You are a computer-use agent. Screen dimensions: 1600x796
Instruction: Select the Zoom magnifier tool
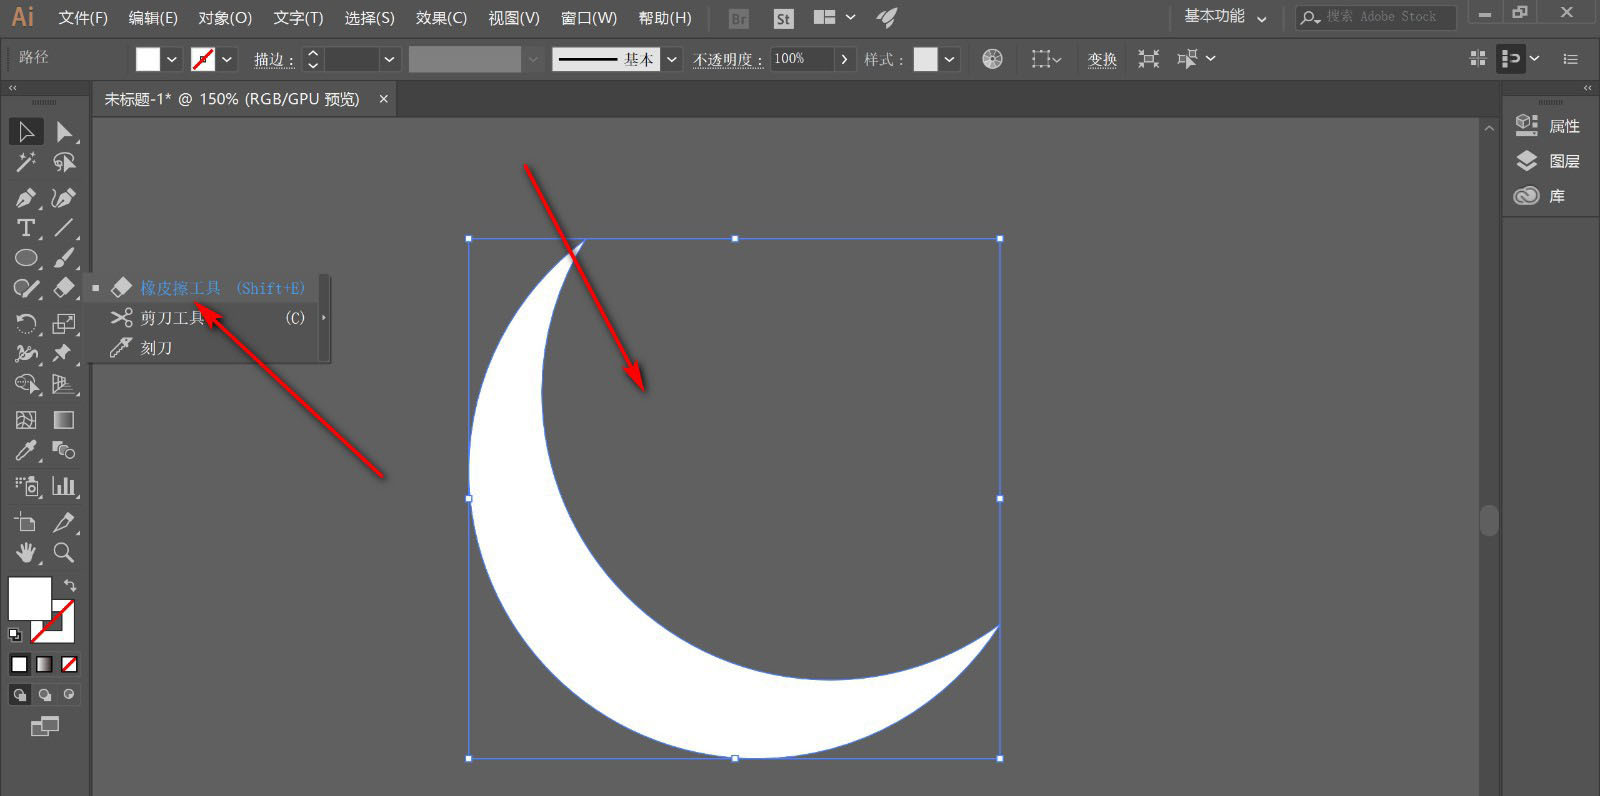pyautogui.click(x=63, y=552)
